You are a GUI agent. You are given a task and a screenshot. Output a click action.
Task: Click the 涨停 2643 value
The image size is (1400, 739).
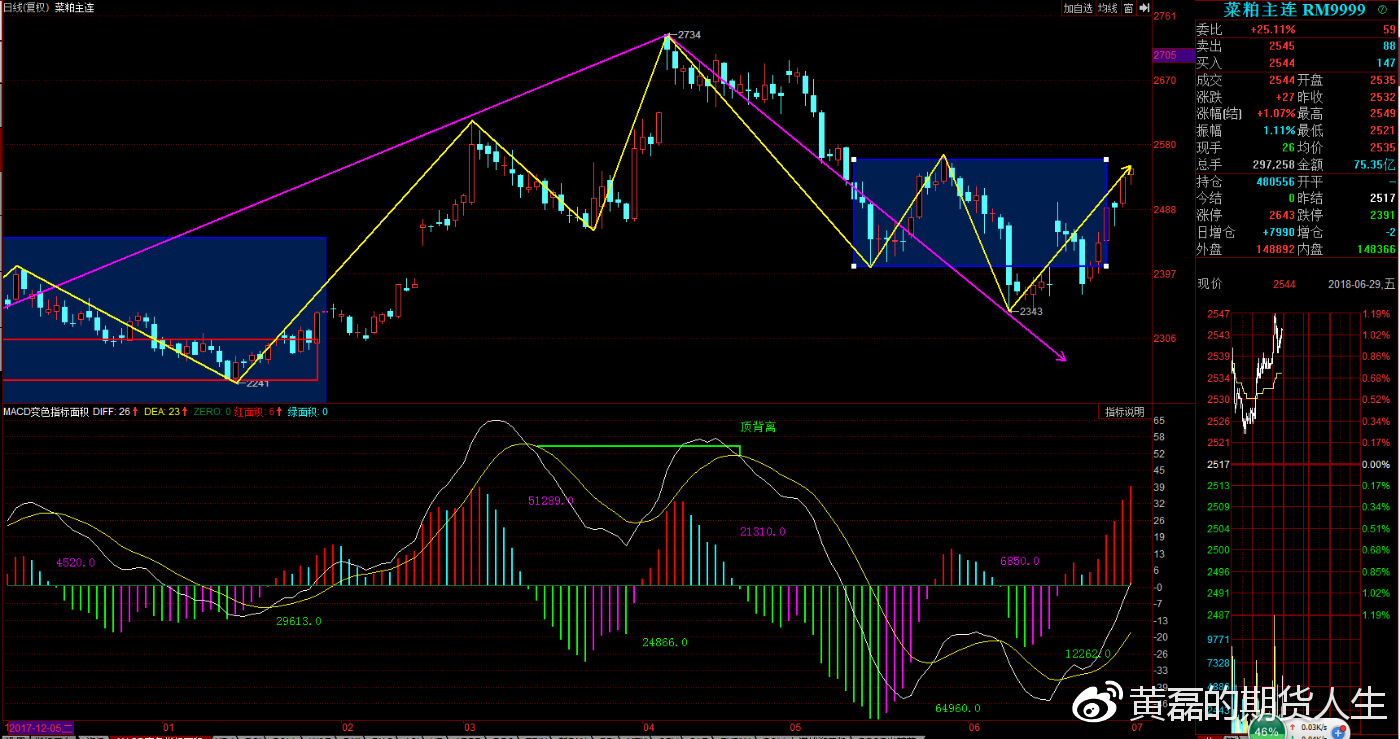(1281, 216)
